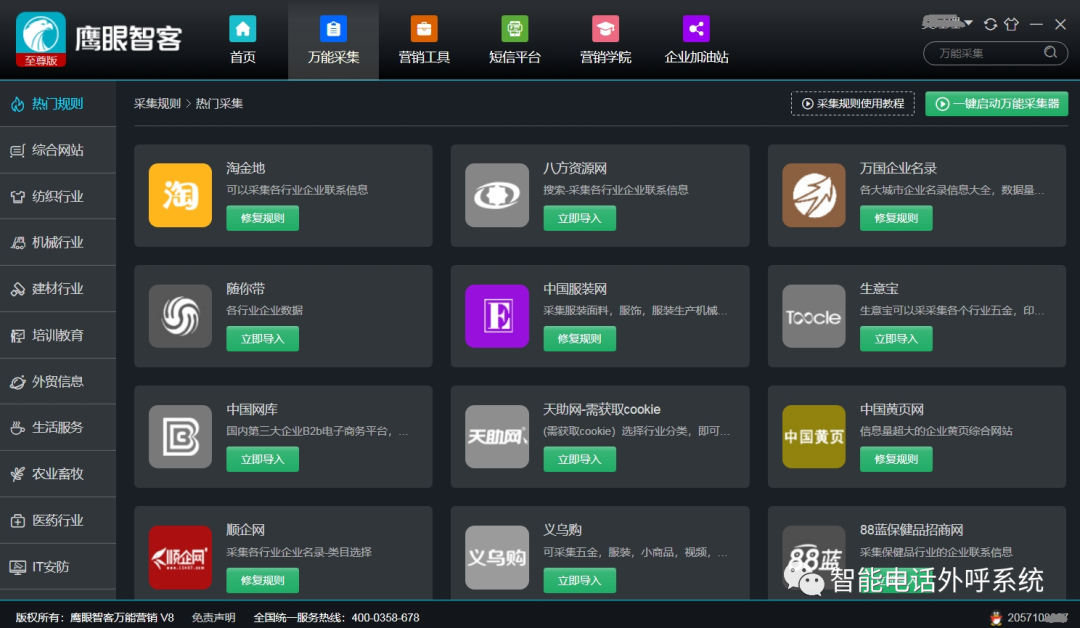The image size is (1080, 628).
Task: Click the red 顺企网 icon
Action: tap(180, 558)
